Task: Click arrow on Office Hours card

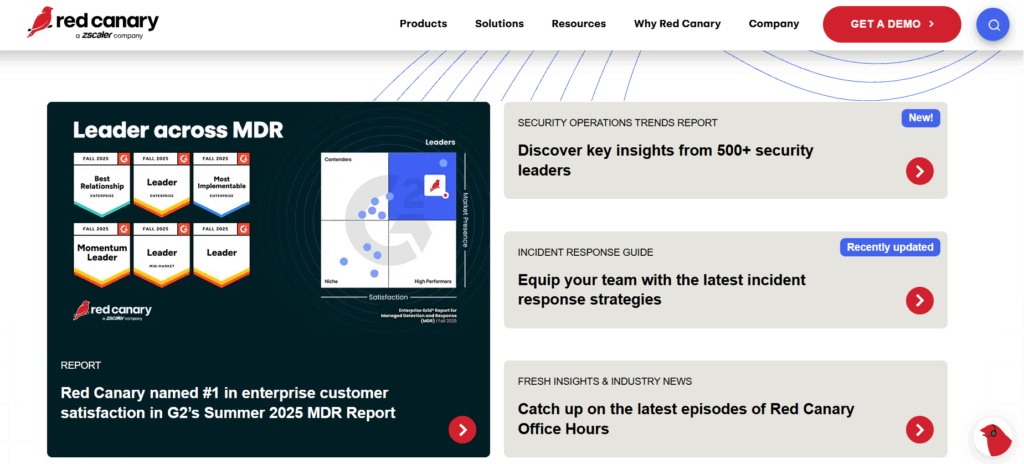Action: coord(920,430)
